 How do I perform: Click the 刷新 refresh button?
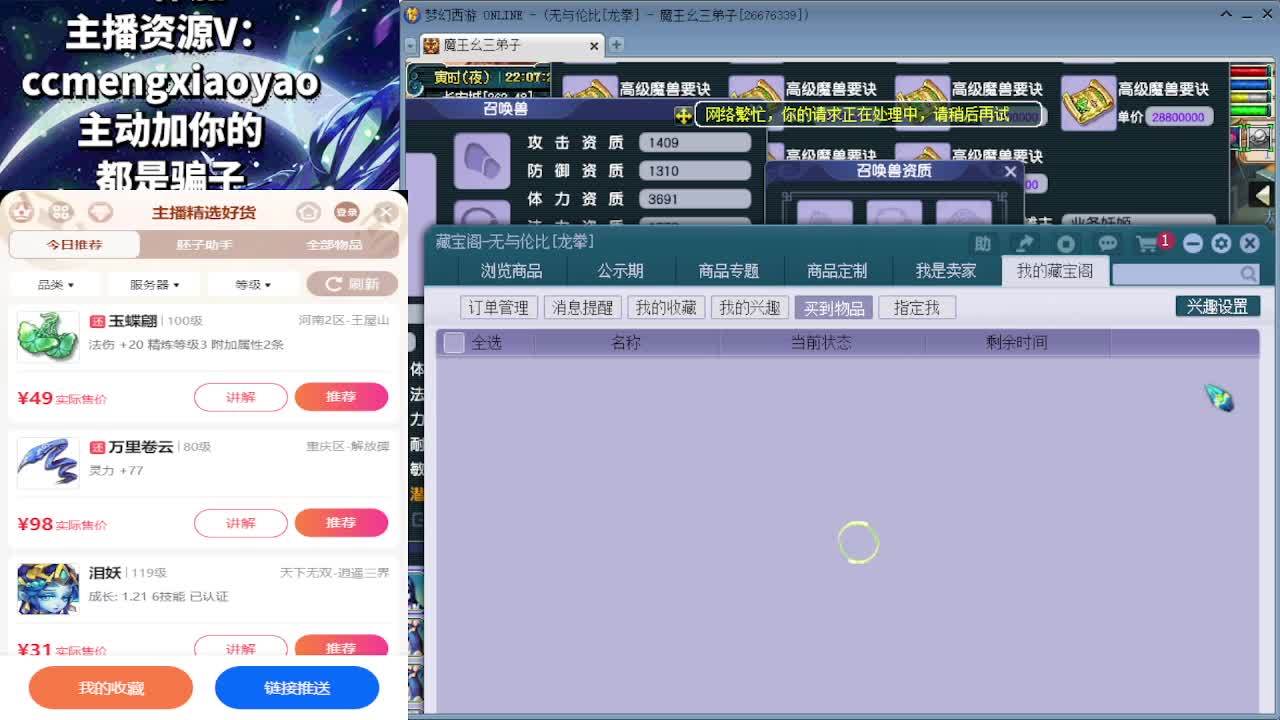352,284
